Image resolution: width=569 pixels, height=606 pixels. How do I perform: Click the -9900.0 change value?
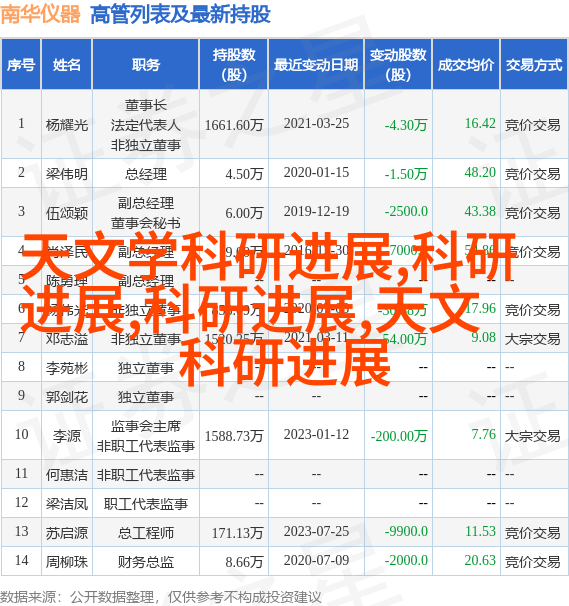point(406,531)
